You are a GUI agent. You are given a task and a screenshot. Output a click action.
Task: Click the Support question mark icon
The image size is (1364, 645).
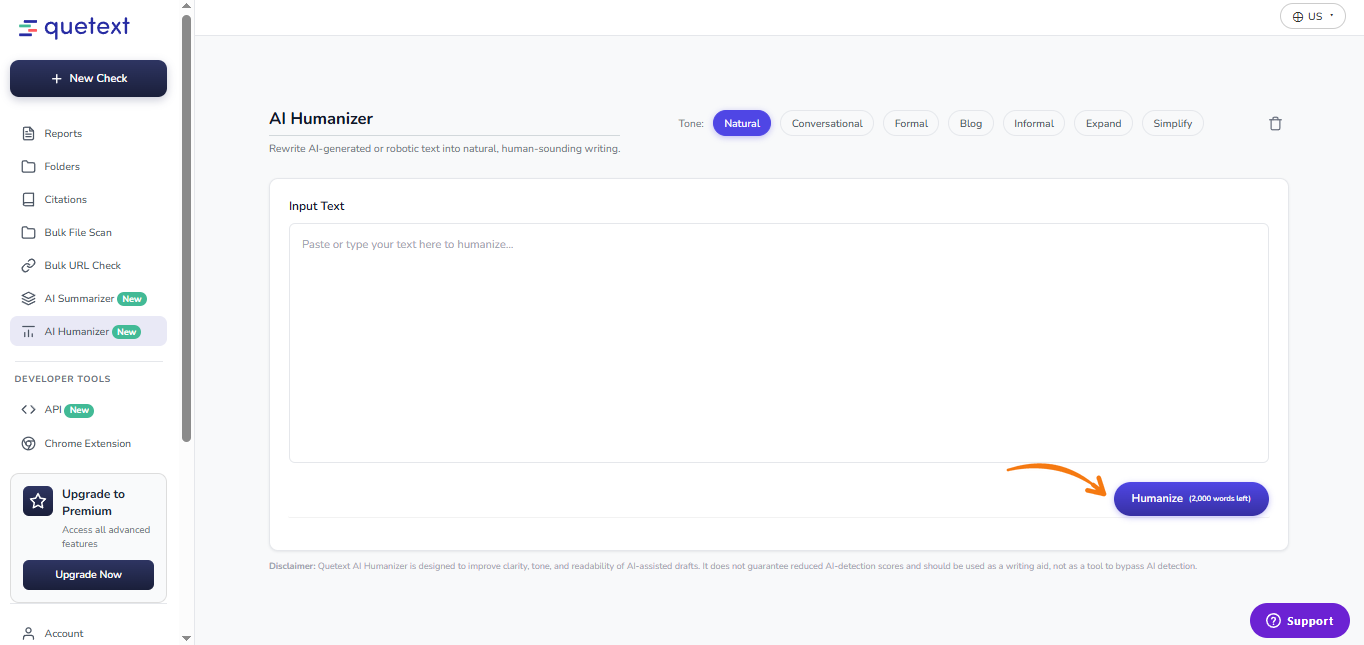[x=1273, y=621]
